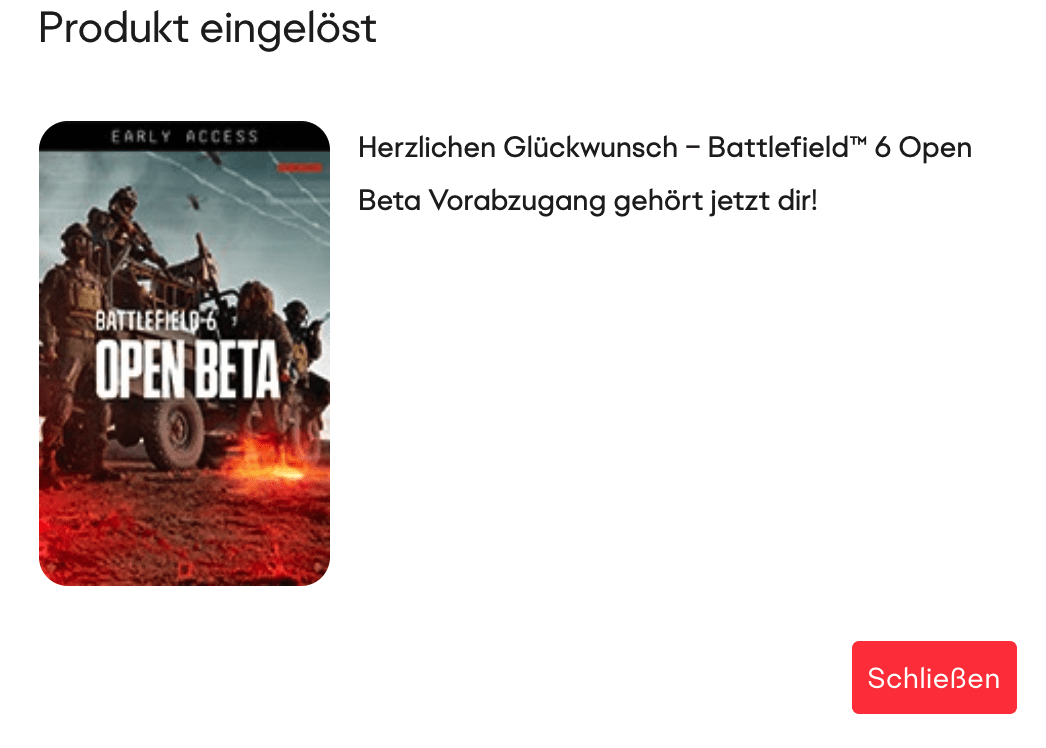Click the EARLY ACCESS banner on the cover
1046x748 pixels.
[184, 136]
